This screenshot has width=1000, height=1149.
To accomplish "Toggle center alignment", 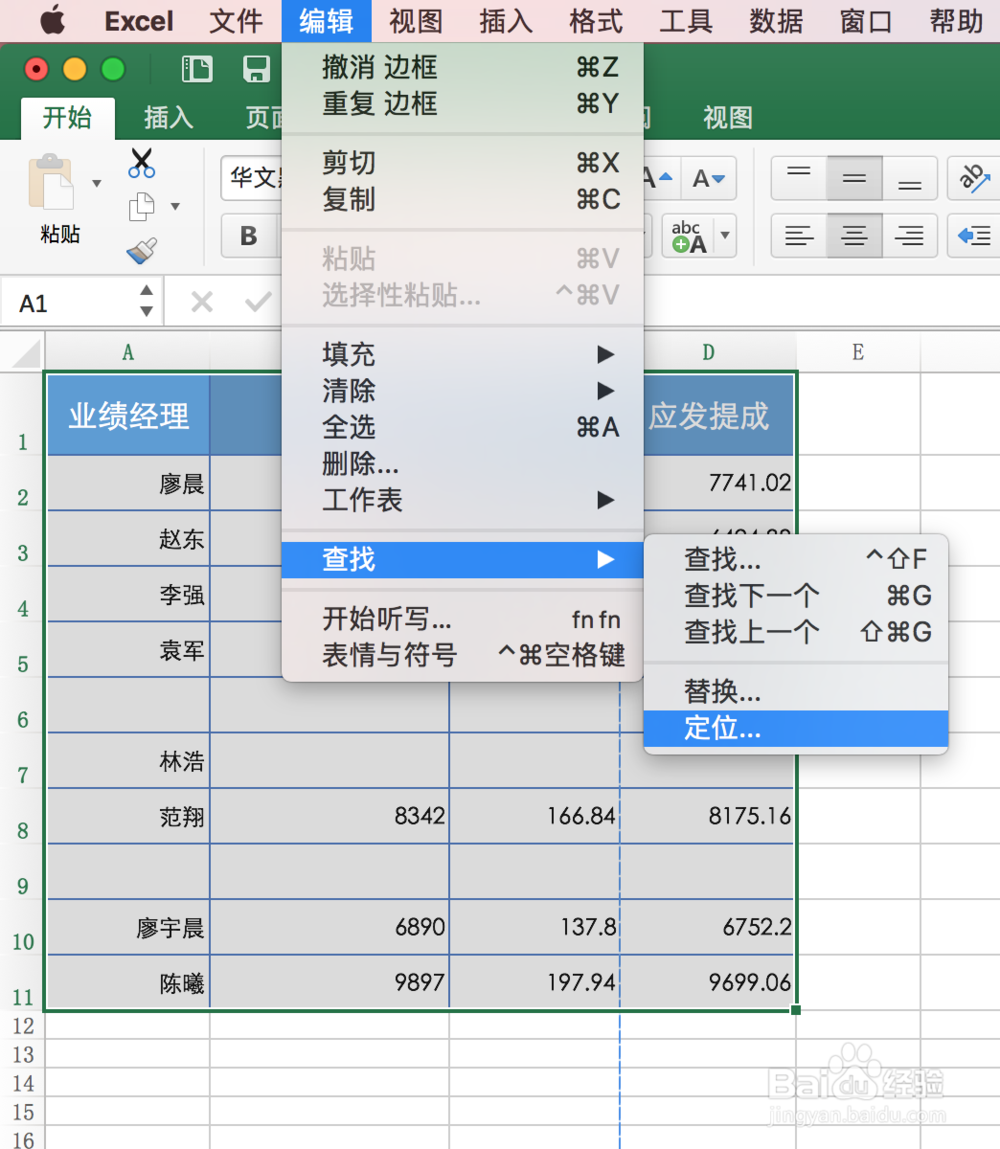I will pyautogui.click(x=853, y=236).
